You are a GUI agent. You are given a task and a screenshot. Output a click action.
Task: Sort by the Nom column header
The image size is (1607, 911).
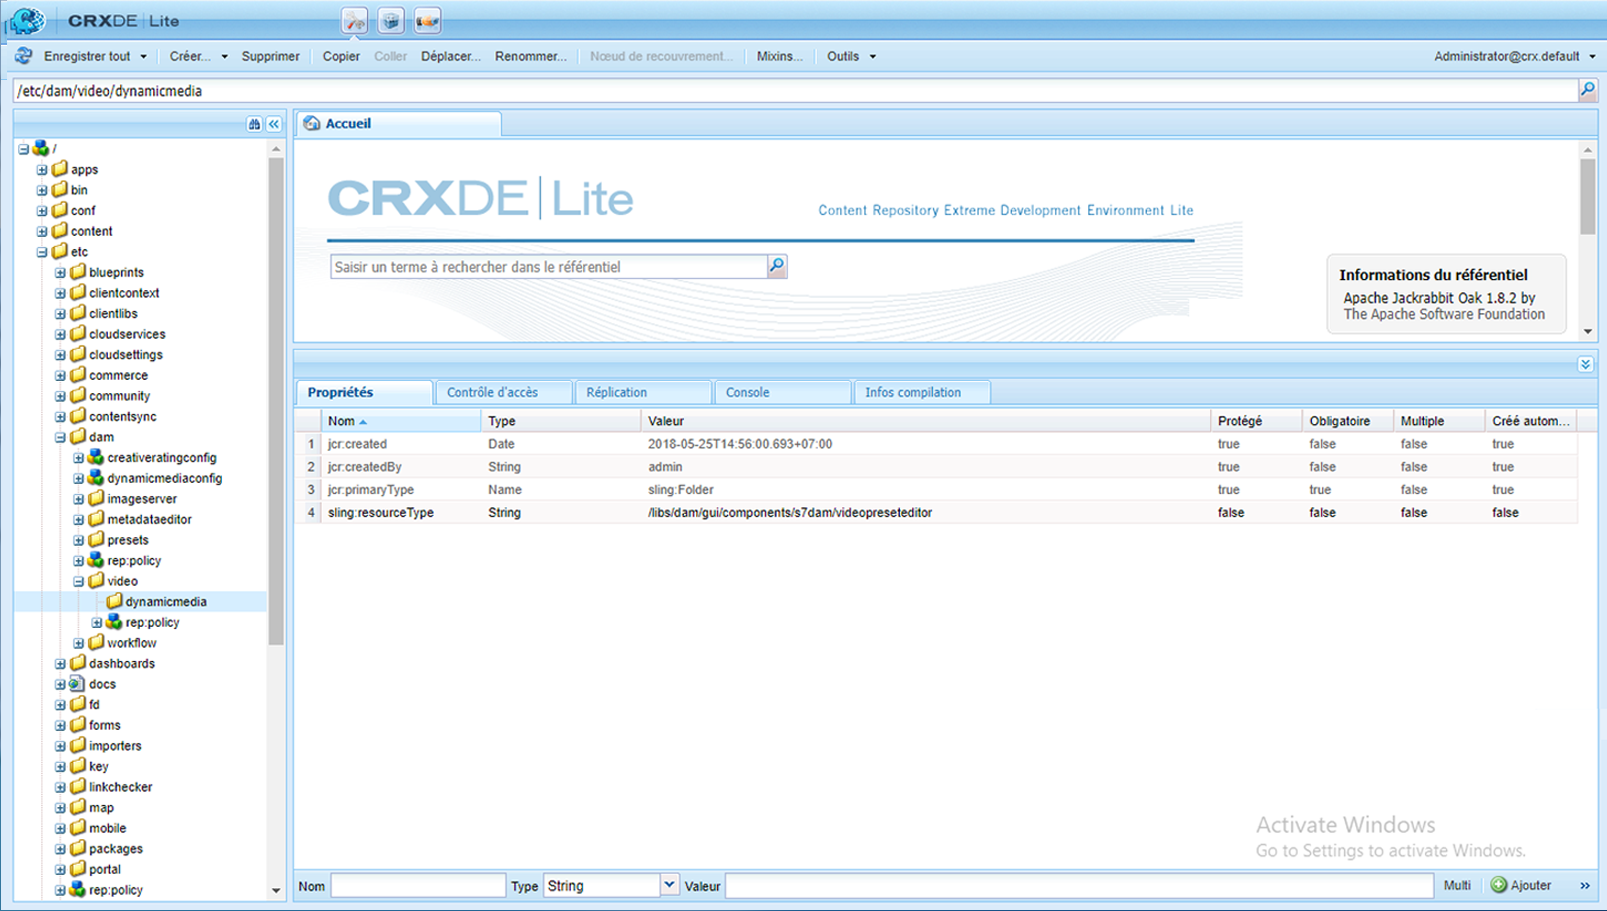click(x=400, y=421)
